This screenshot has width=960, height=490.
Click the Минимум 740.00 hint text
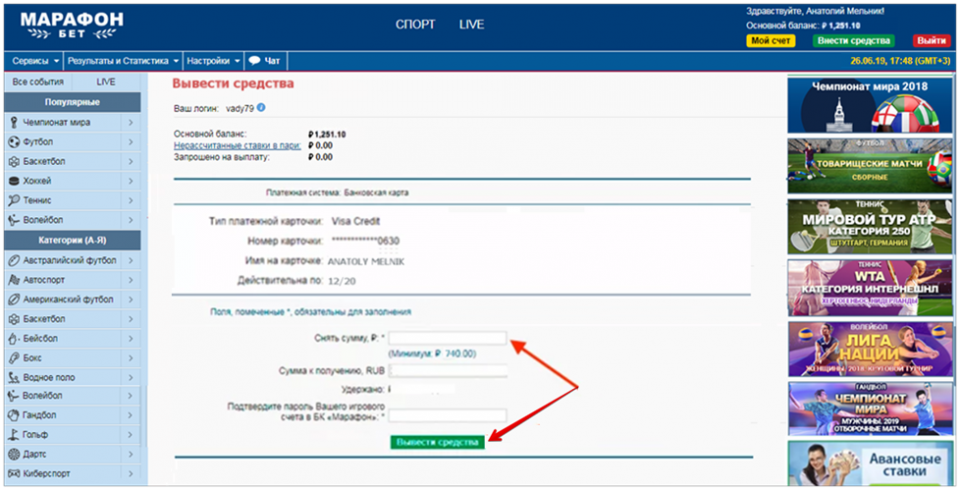coord(432,353)
